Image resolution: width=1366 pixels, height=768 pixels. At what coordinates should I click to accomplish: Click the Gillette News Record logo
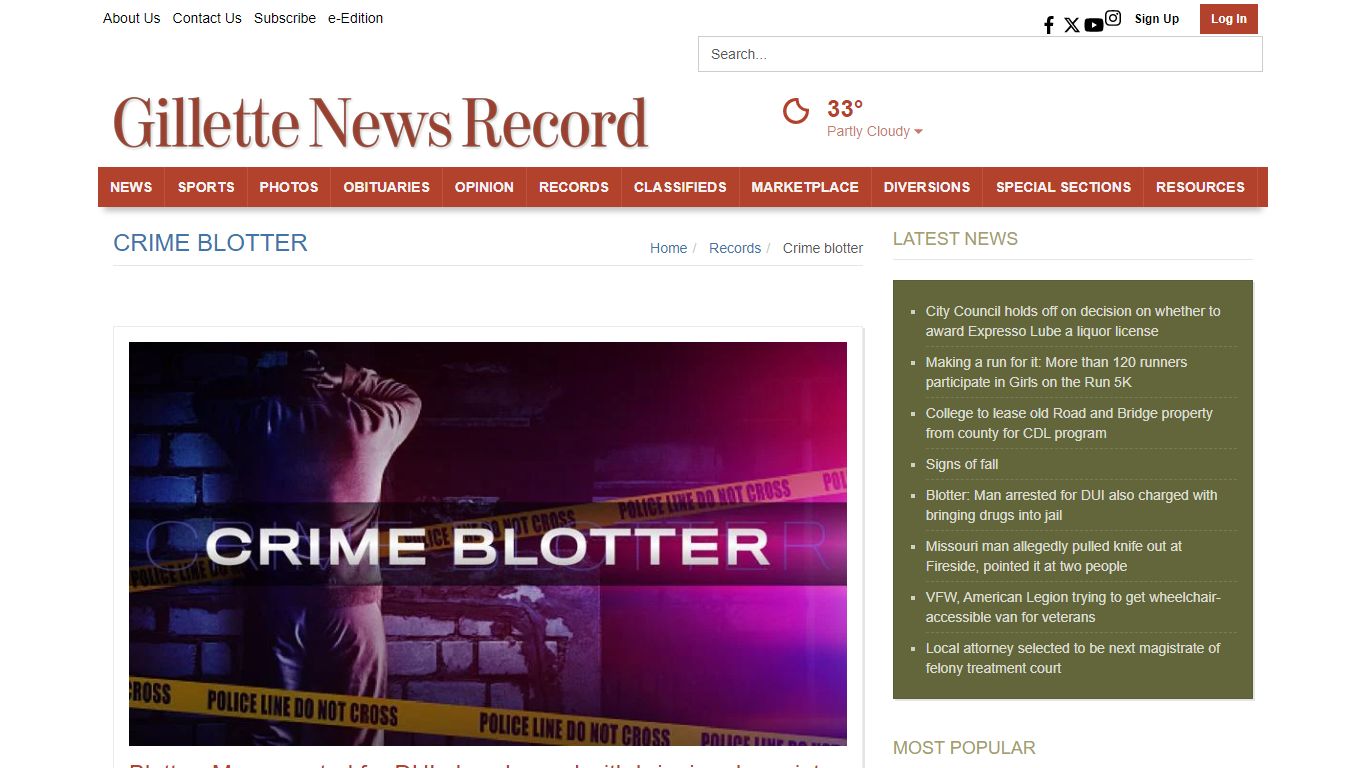click(x=381, y=123)
